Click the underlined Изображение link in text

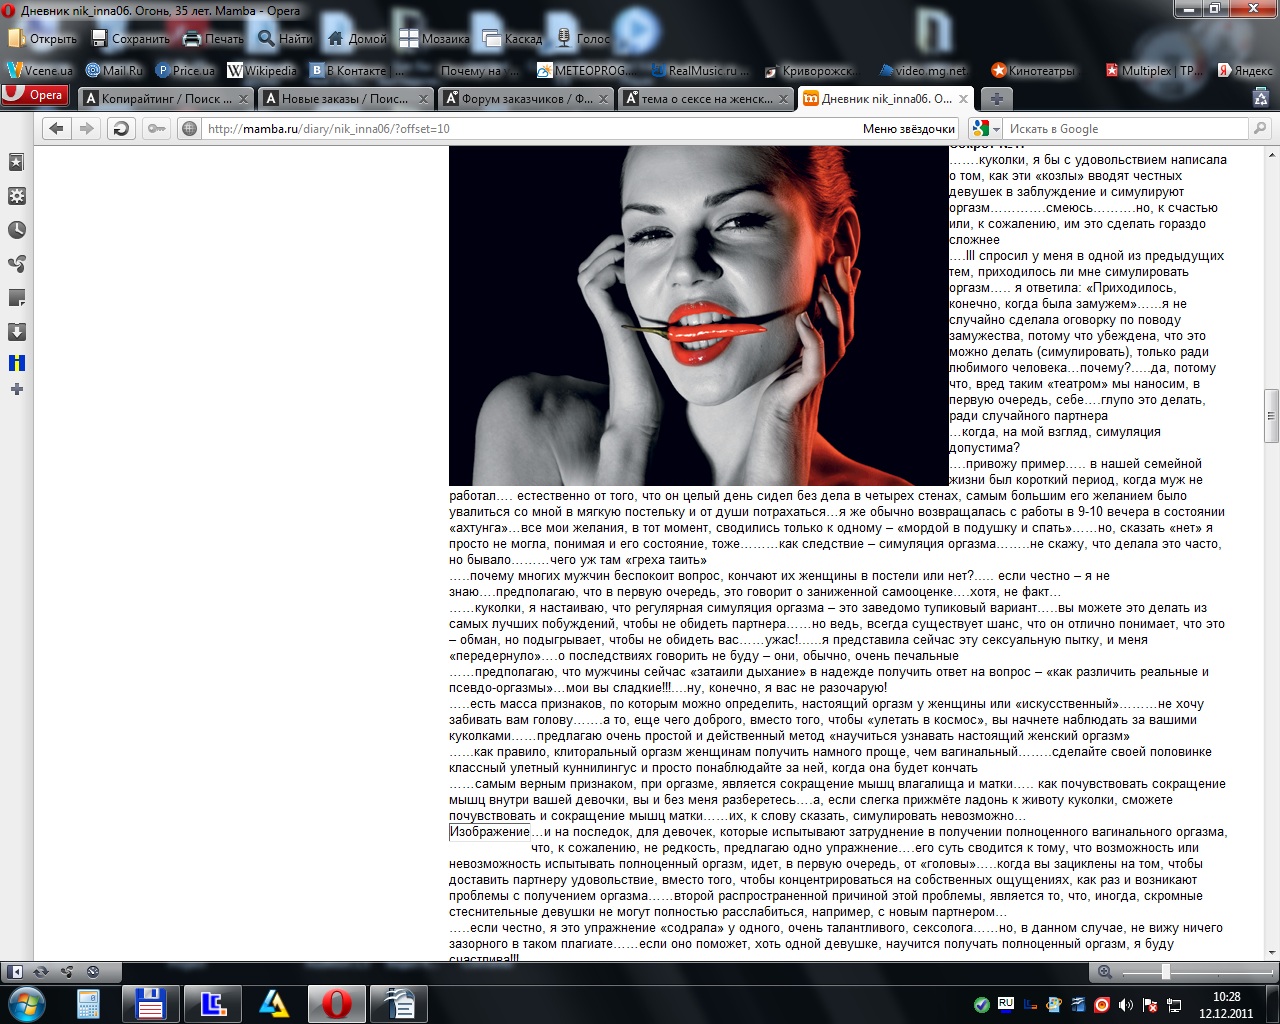click(490, 832)
